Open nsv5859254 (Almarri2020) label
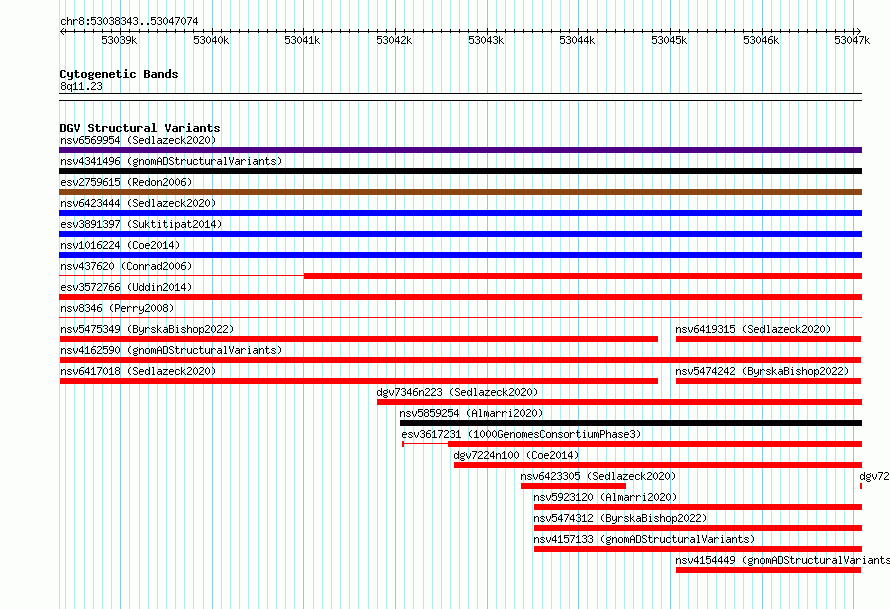Image resolution: width=890 pixels, height=609 pixels. click(x=471, y=413)
